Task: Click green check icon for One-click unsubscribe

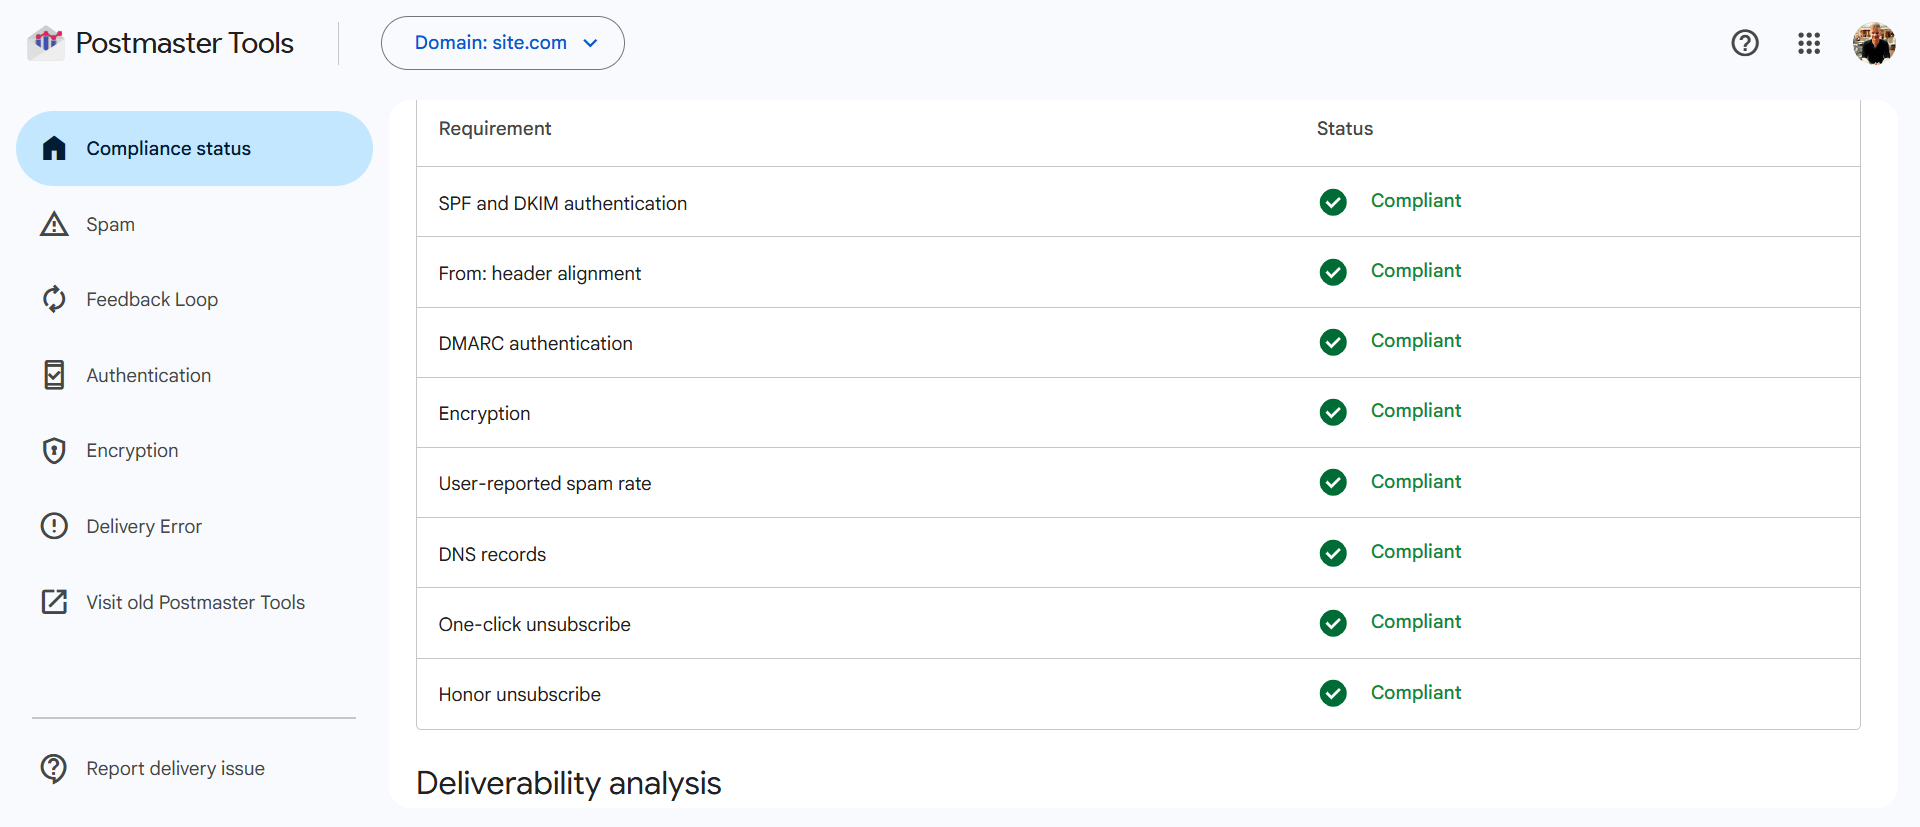Action: pyautogui.click(x=1333, y=623)
